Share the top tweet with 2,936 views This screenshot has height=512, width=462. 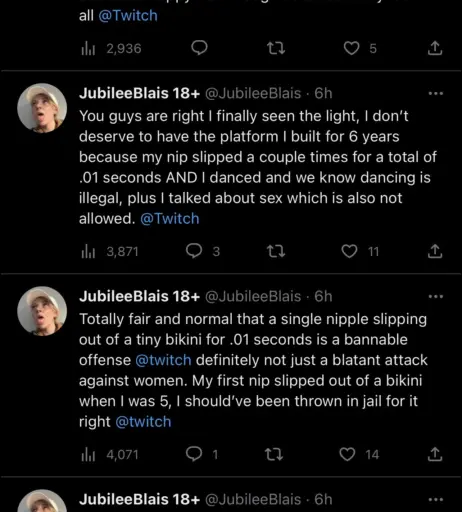tap(435, 48)
